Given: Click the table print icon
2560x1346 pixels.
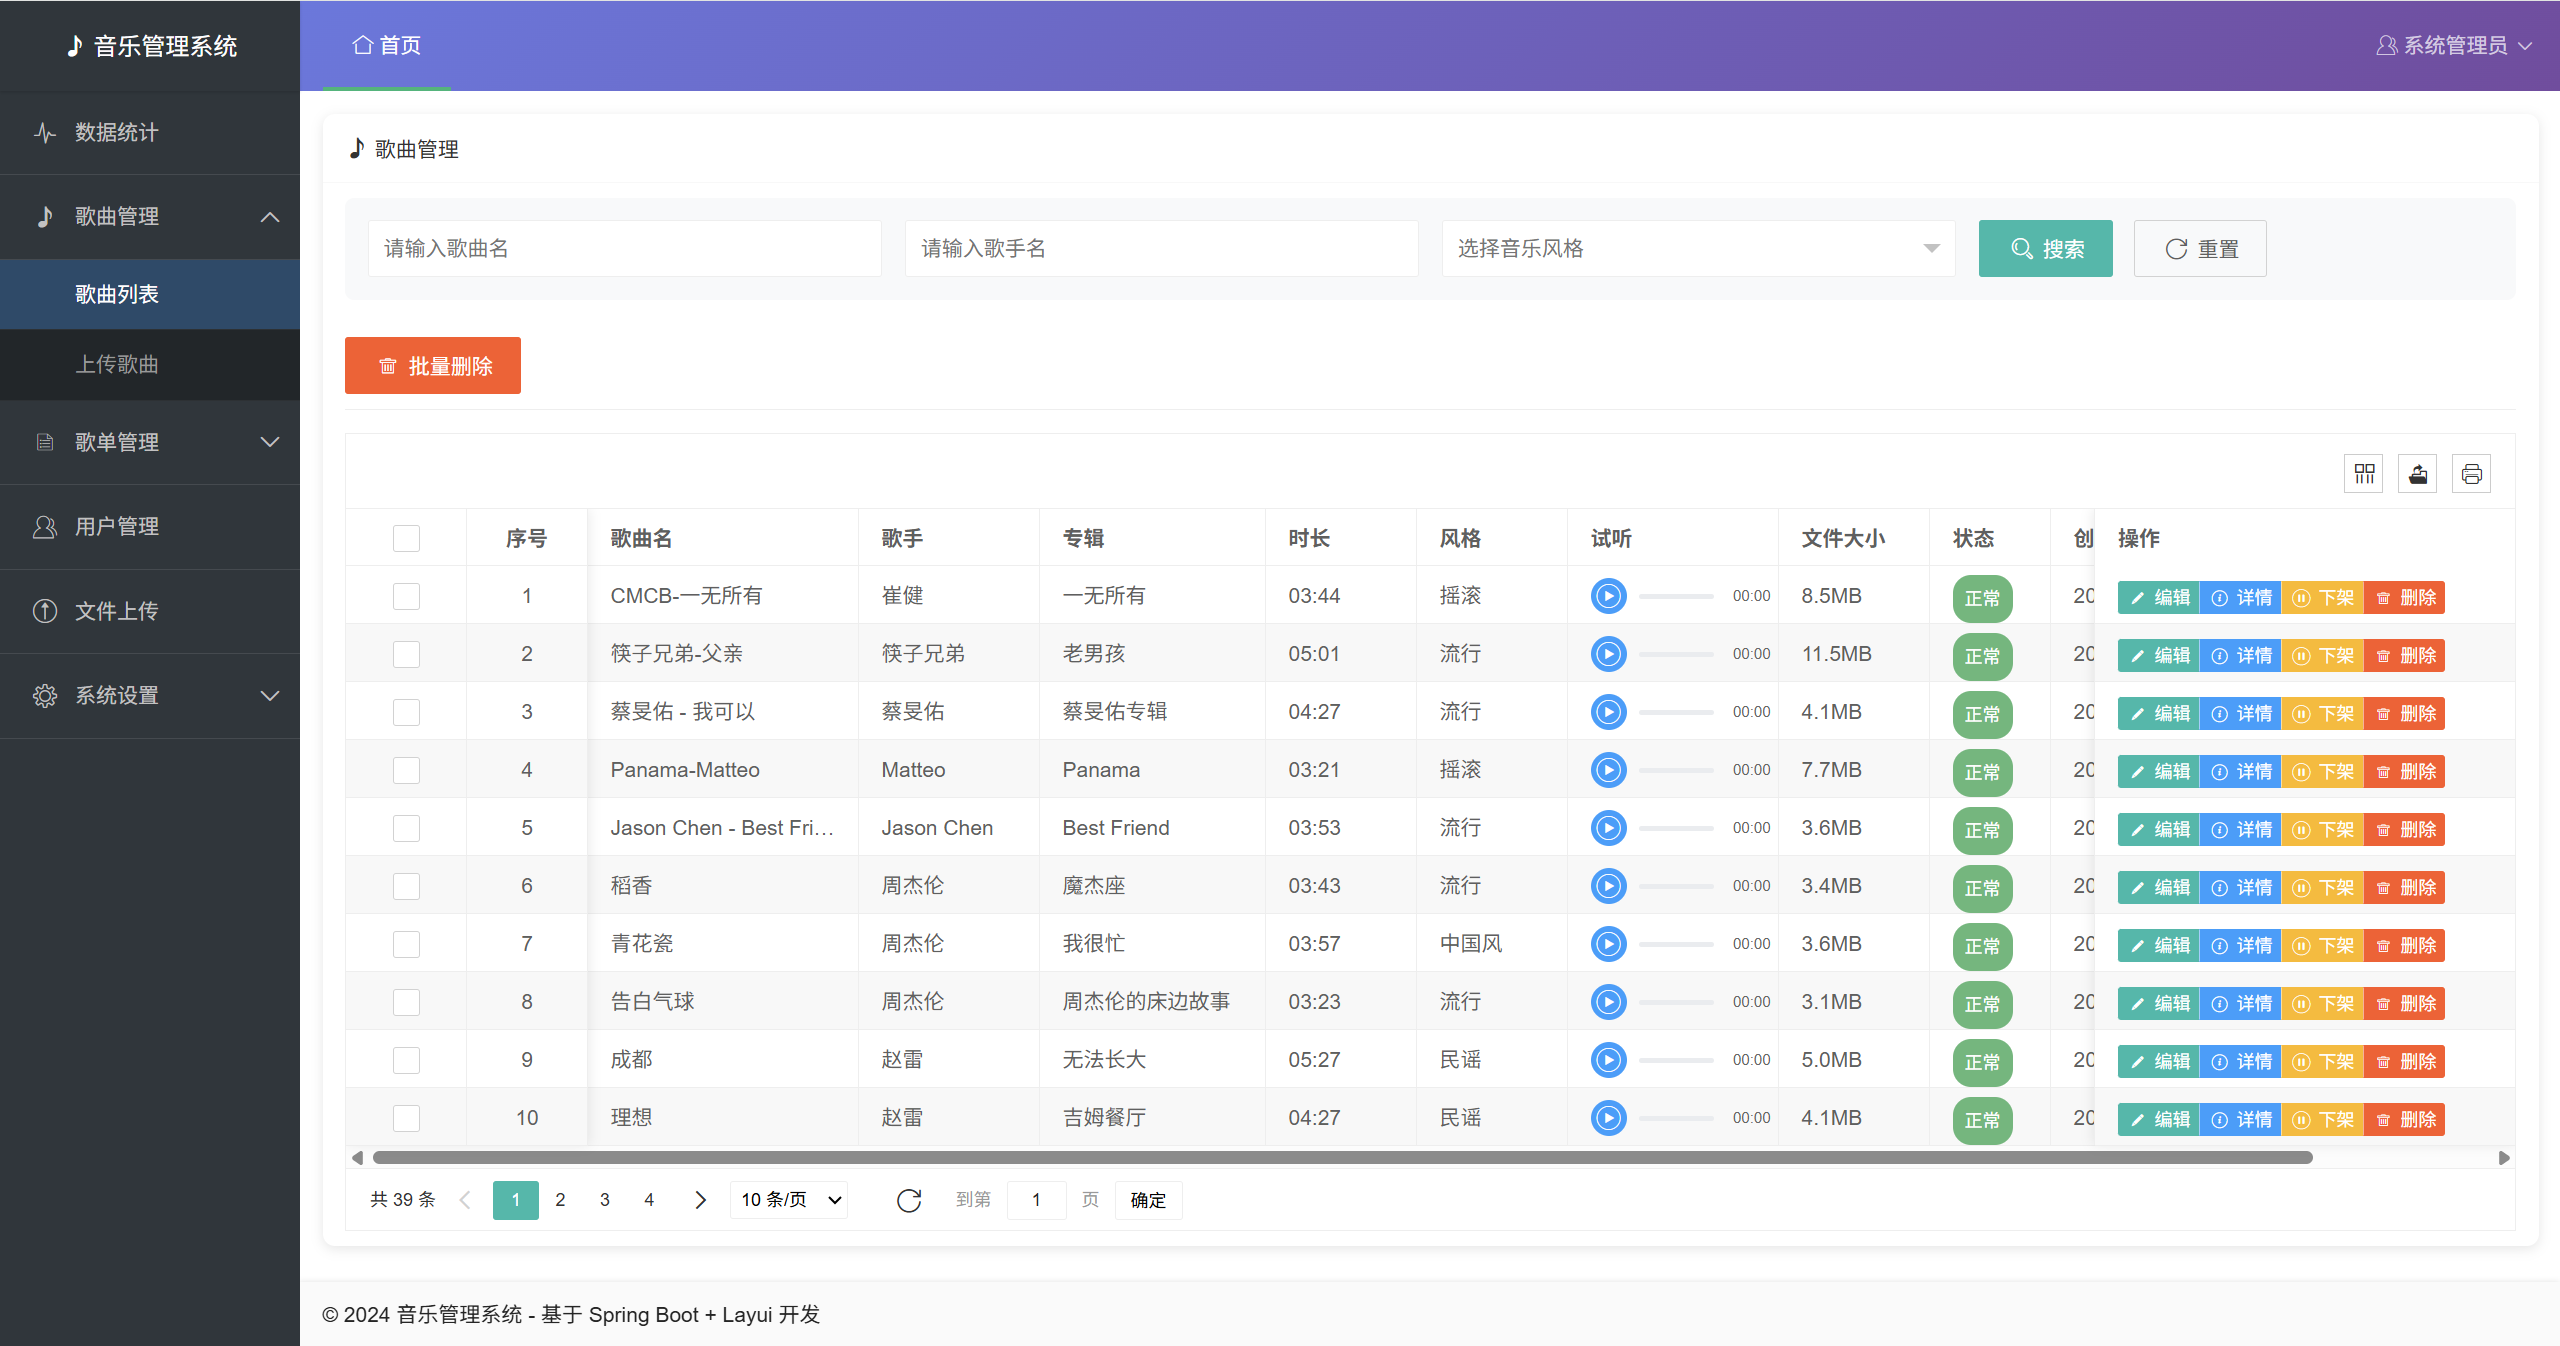Looking at the screenshot, I should [x=2471, y=473].
